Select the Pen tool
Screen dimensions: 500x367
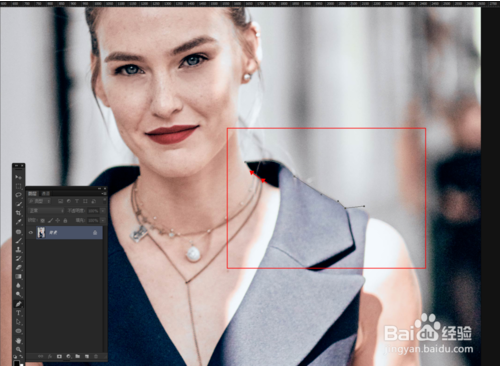[18, 304]
